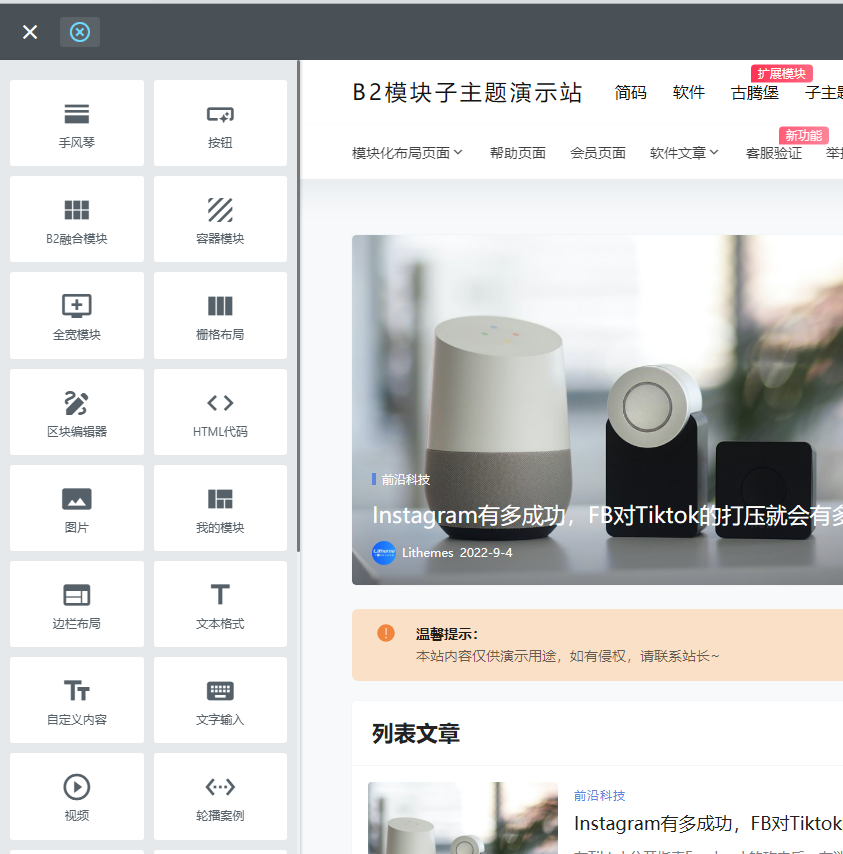Select the 按钮 button module
The height and width of the screenshot is (854, 843).
pos(220,123)
